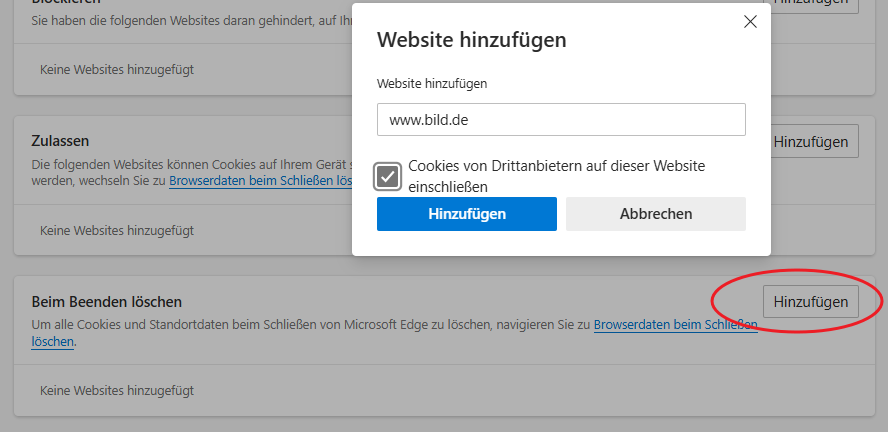Click the Website hinzufügen field label

[432, 84]
